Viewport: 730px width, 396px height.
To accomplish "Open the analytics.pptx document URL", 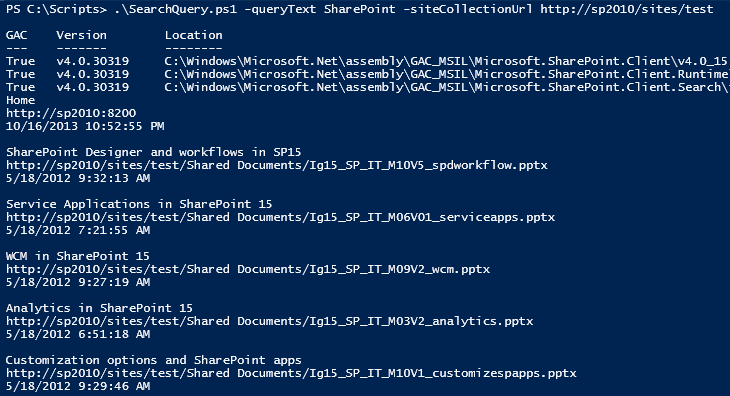I will (x=270, y=321).
